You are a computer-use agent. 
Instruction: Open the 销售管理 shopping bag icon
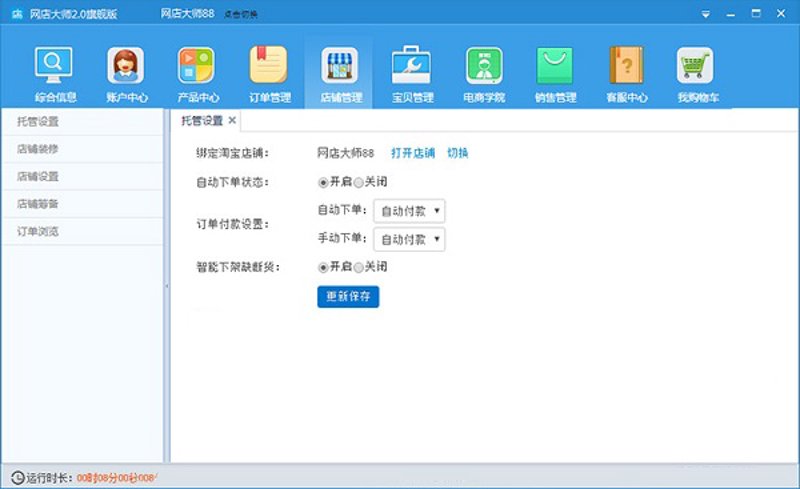(555, 65)
